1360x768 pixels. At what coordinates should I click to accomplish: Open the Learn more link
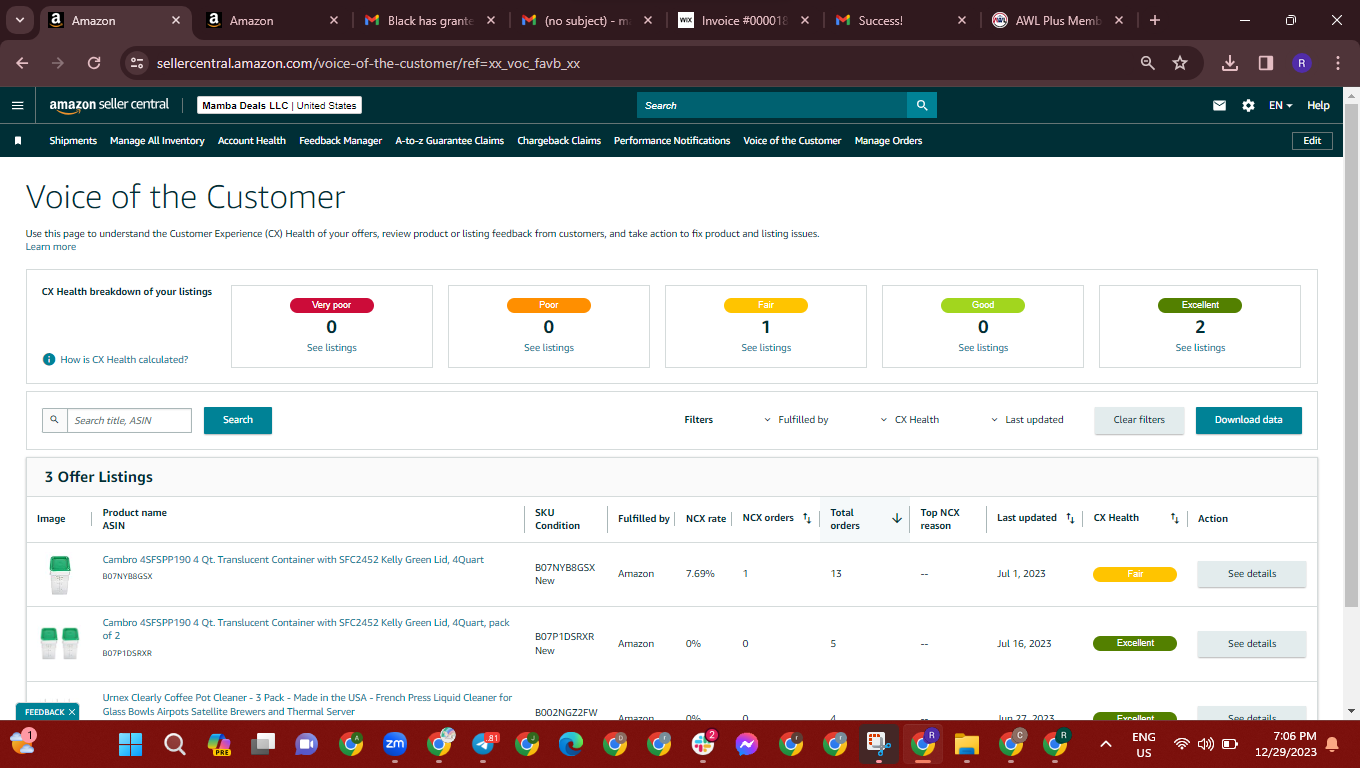51,247
